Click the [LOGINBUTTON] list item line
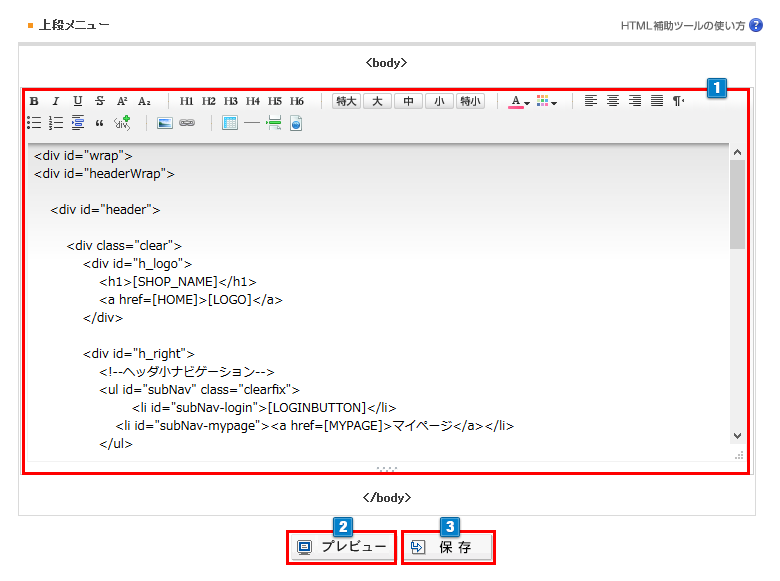Viewport: 780px width, 581px height. coord(264,407)
